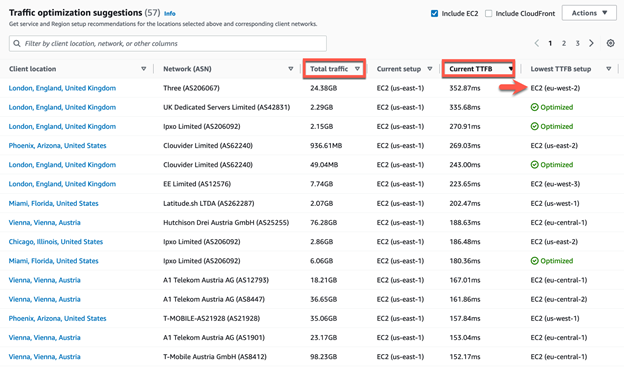Sort by Client location column arrow
This screenshot has width=624, height=371.
pyautogui.click(x=144, y=69)
